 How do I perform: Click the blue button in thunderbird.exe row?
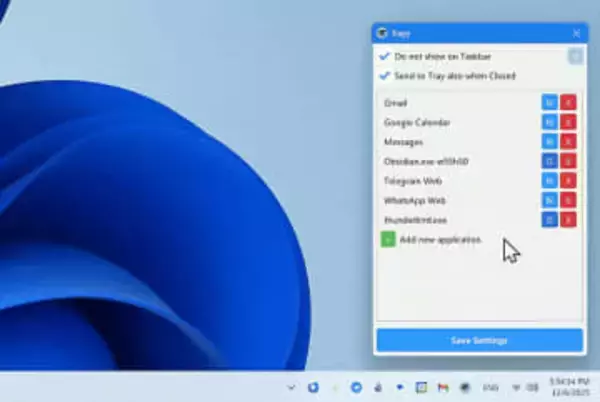[549, 220]
